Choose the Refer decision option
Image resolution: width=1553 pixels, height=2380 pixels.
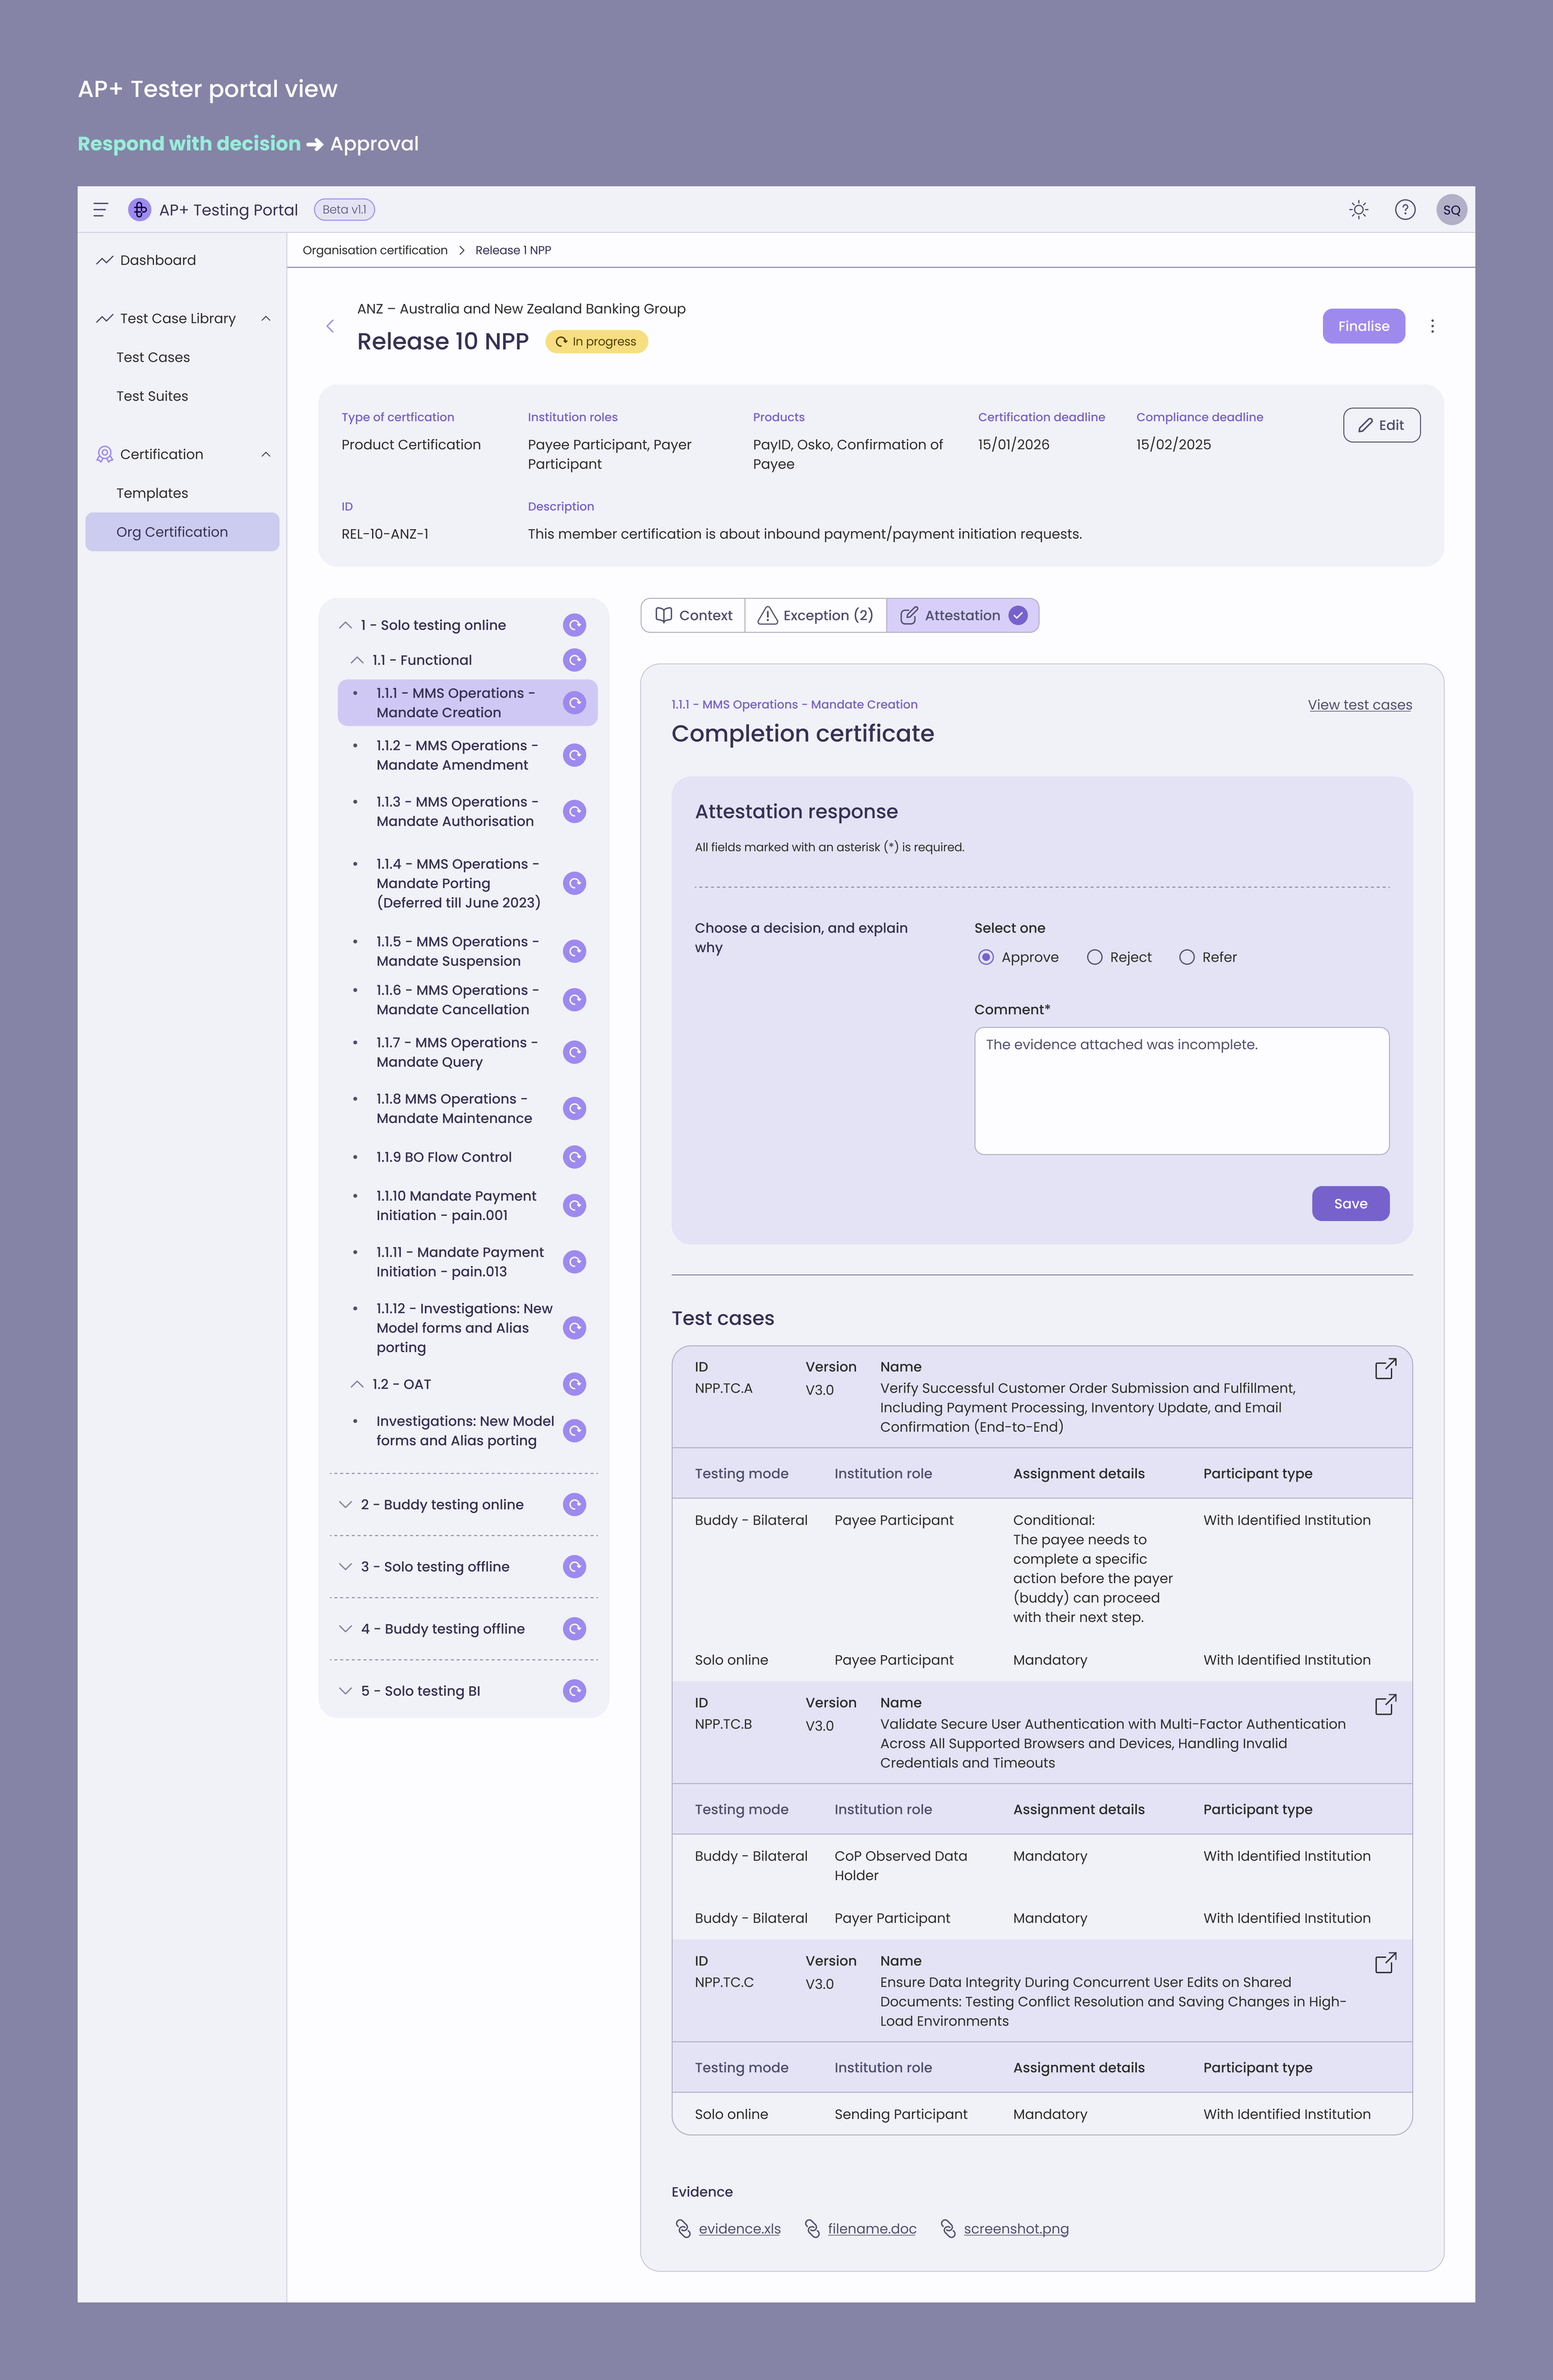click(1186, 957)
